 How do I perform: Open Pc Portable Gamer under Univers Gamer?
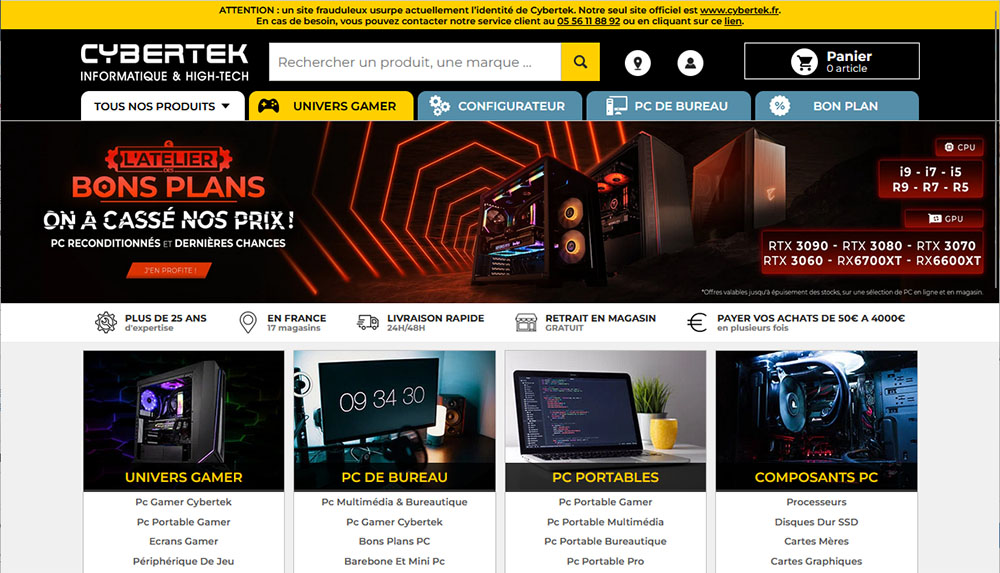point(184,522)
